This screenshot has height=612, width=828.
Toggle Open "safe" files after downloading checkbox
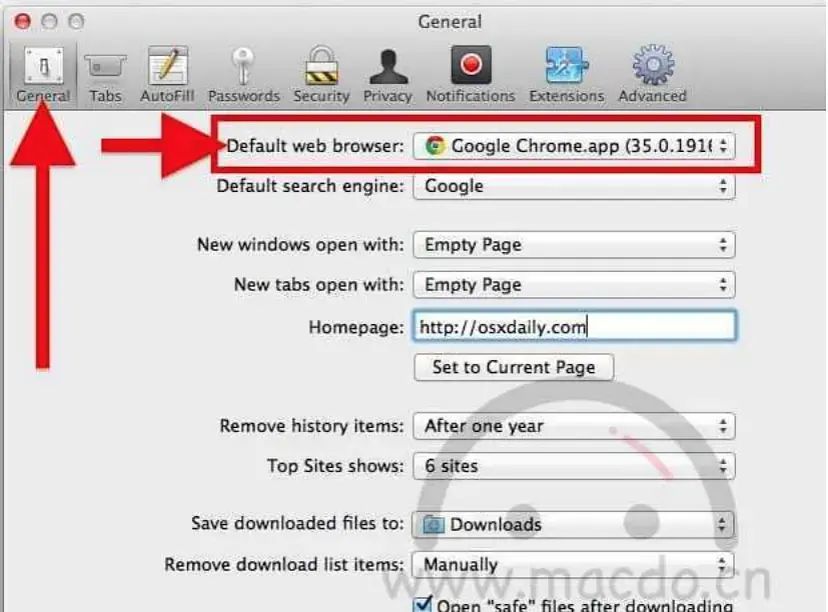point(422,604)
